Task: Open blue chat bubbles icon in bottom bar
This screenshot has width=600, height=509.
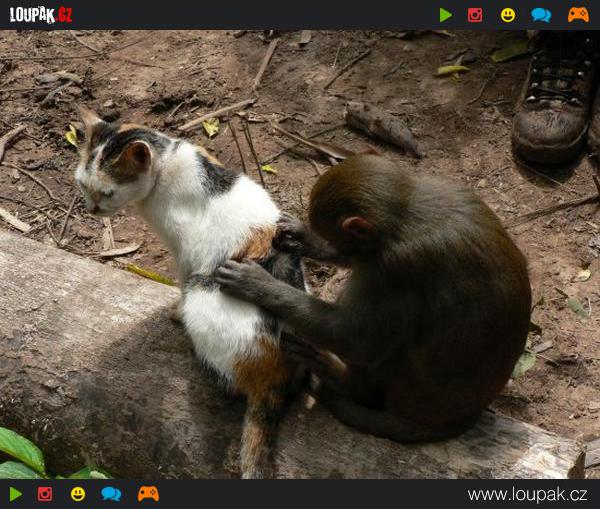Action: [x=111, y=494]
